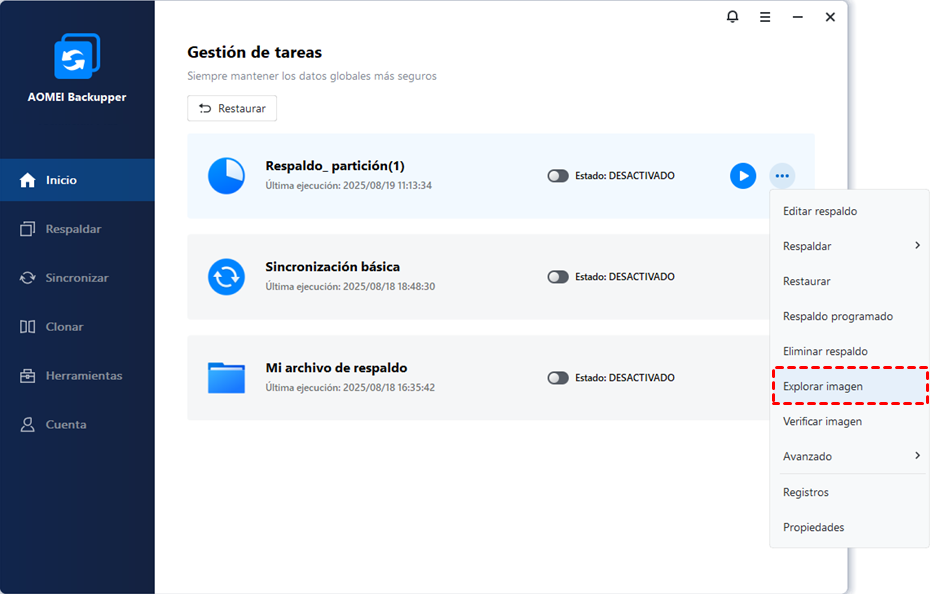Click the Clonar sidebar icon
This screenshot has height=594, width=933.
[27, 327]
